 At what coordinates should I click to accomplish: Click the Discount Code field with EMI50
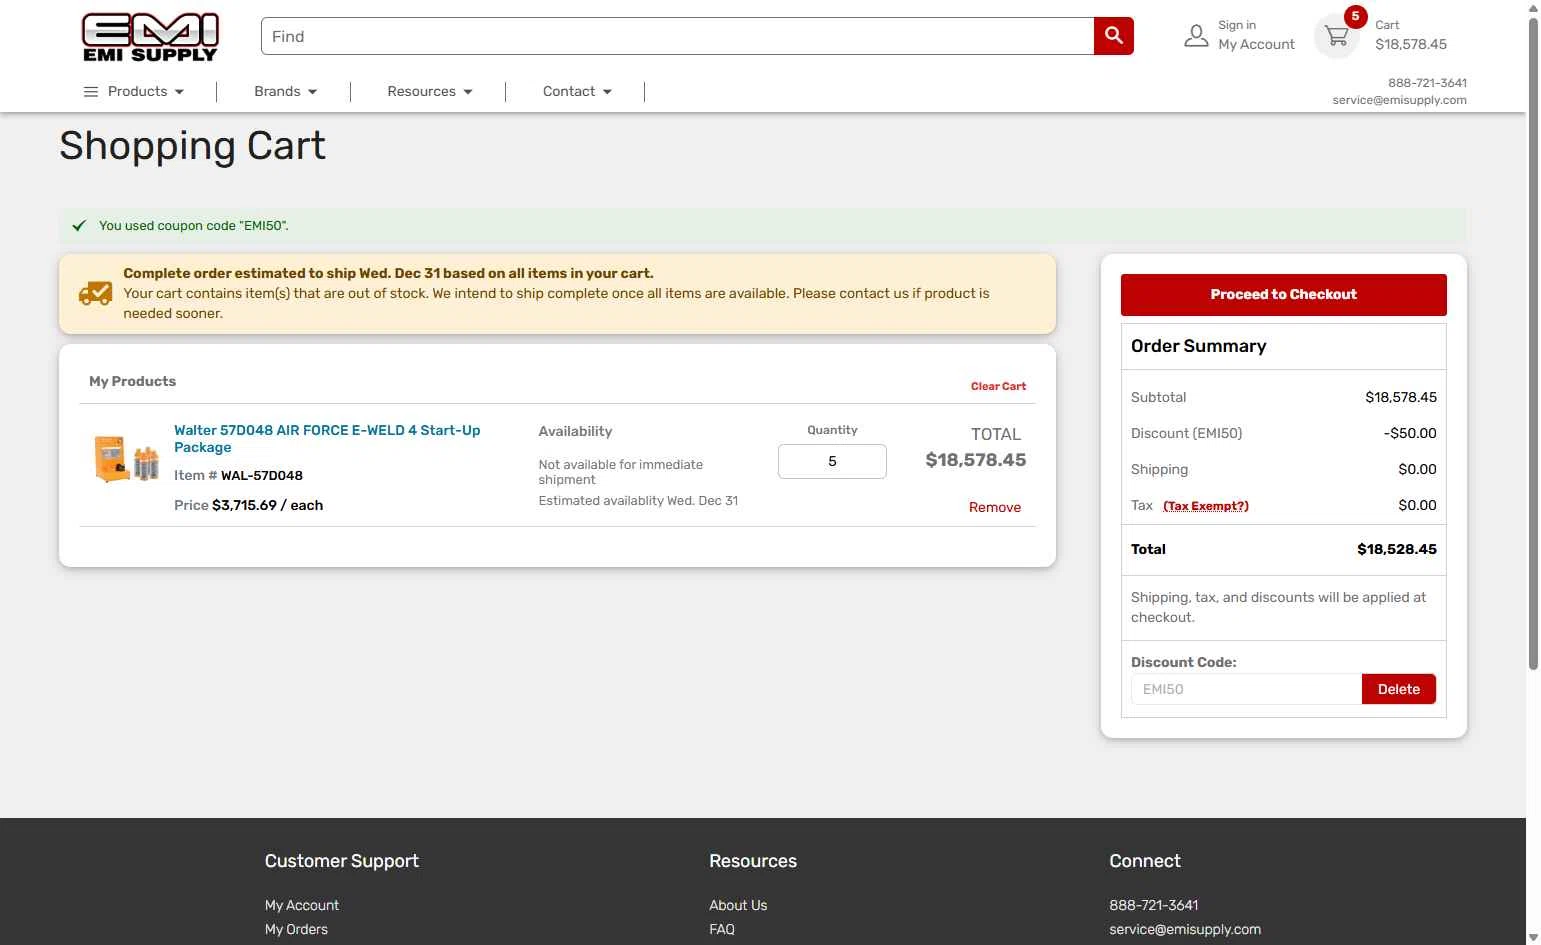pyautogui.click(x=1246, y=689)
